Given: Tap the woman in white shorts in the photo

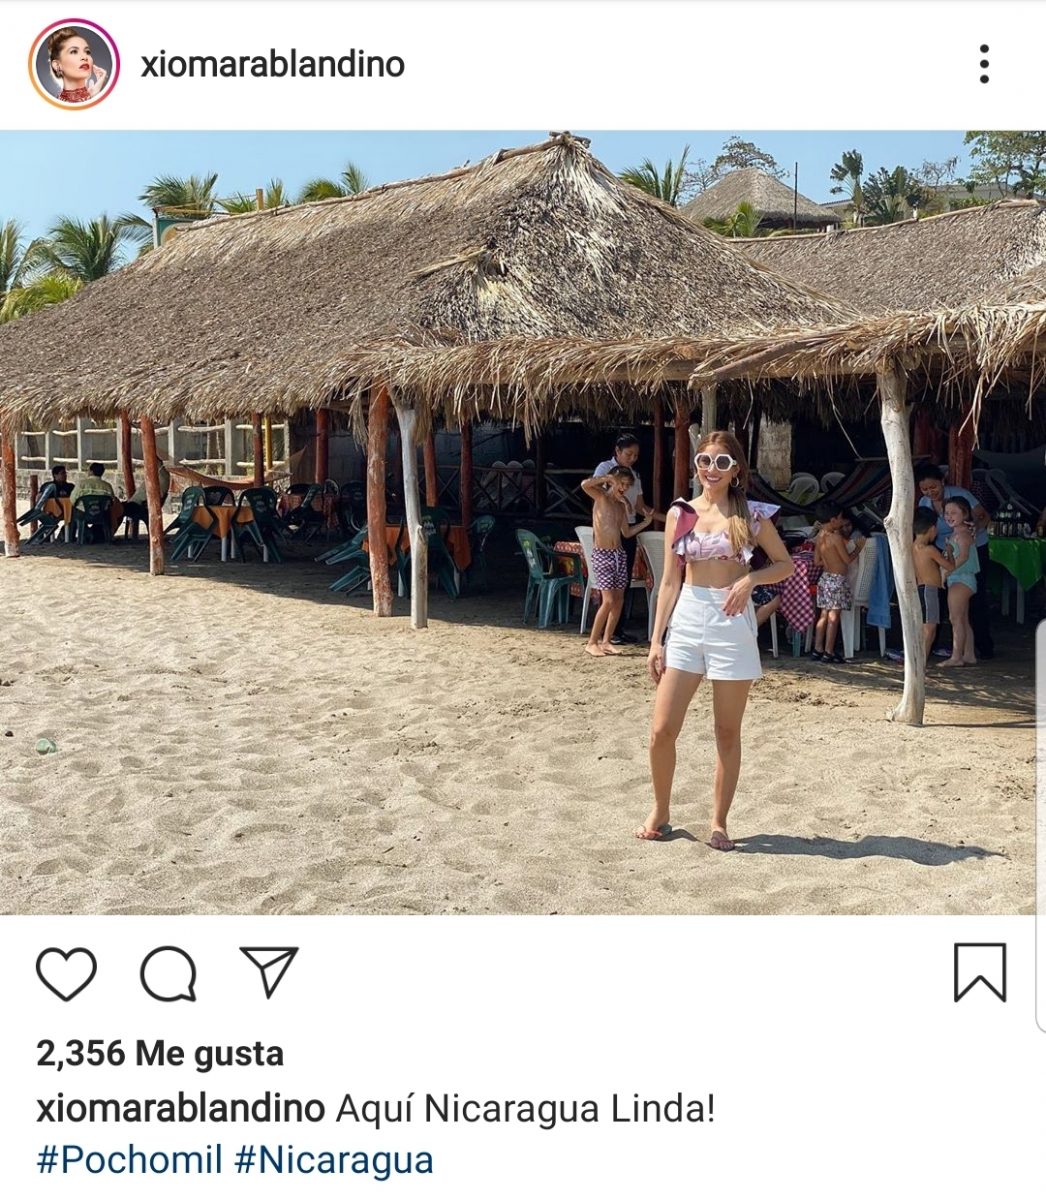Looking at the screenshot, I should (x=712, y=640).
